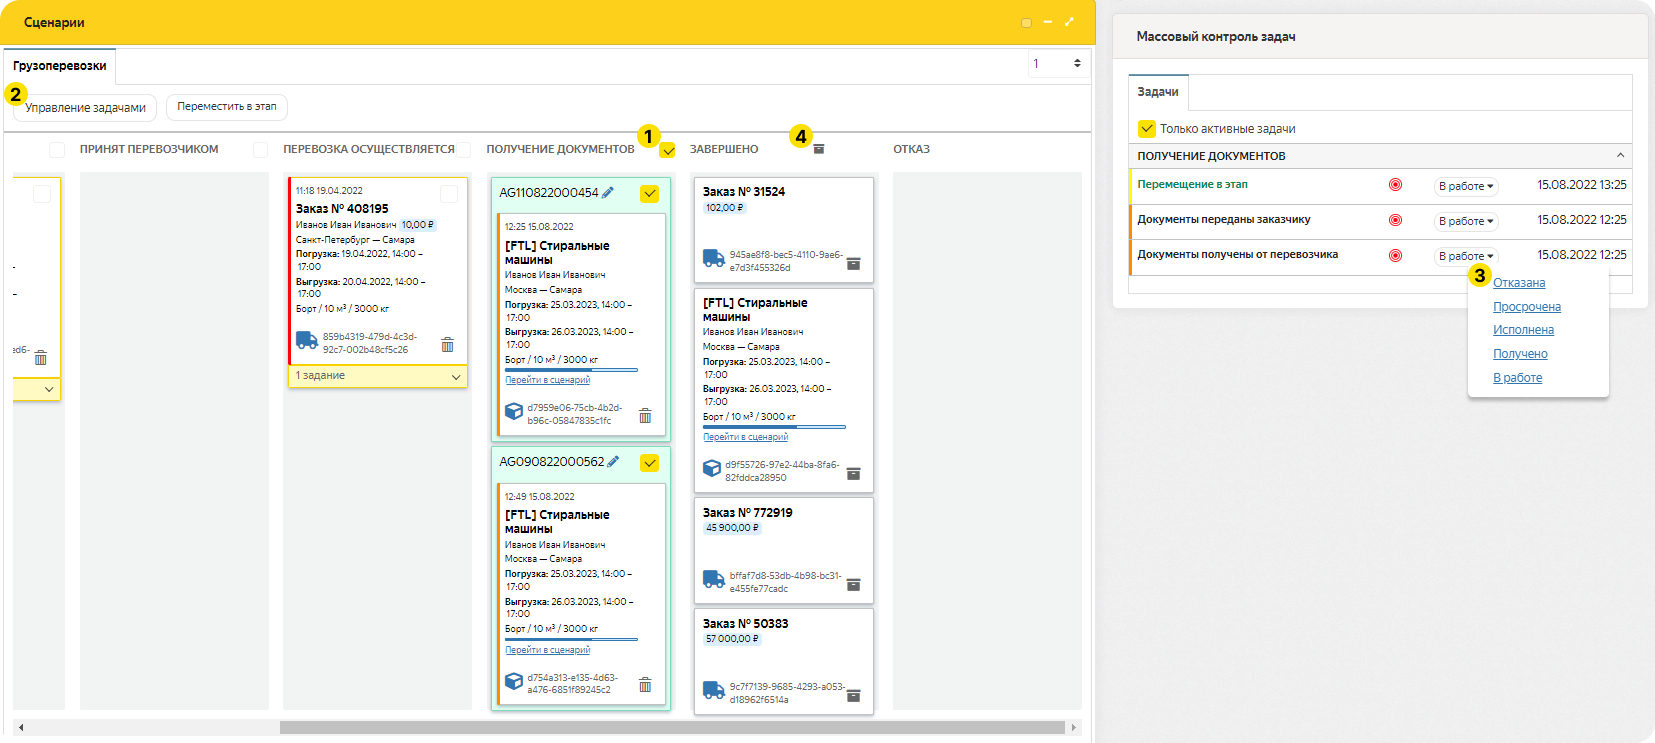Image resolution: width=1655 pixels, height=743 pixels.
Task: Collapse the ПОЛУЧЕНИЕ ДОКУМЕНТОВ task group
Action: (x=1620, y=155)
